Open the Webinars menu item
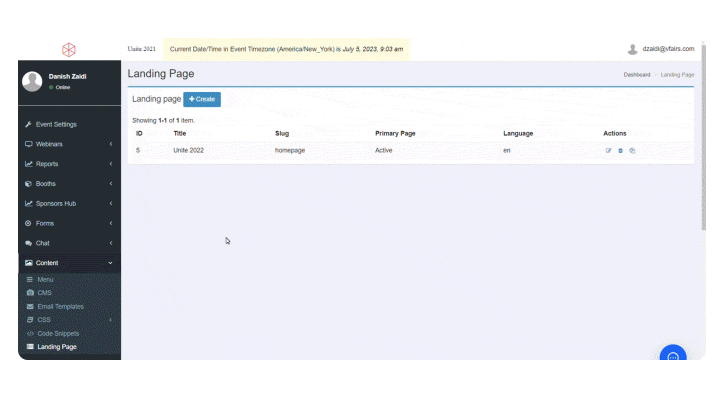This screenshot has width=726, height=400. [x=69, y=144]
